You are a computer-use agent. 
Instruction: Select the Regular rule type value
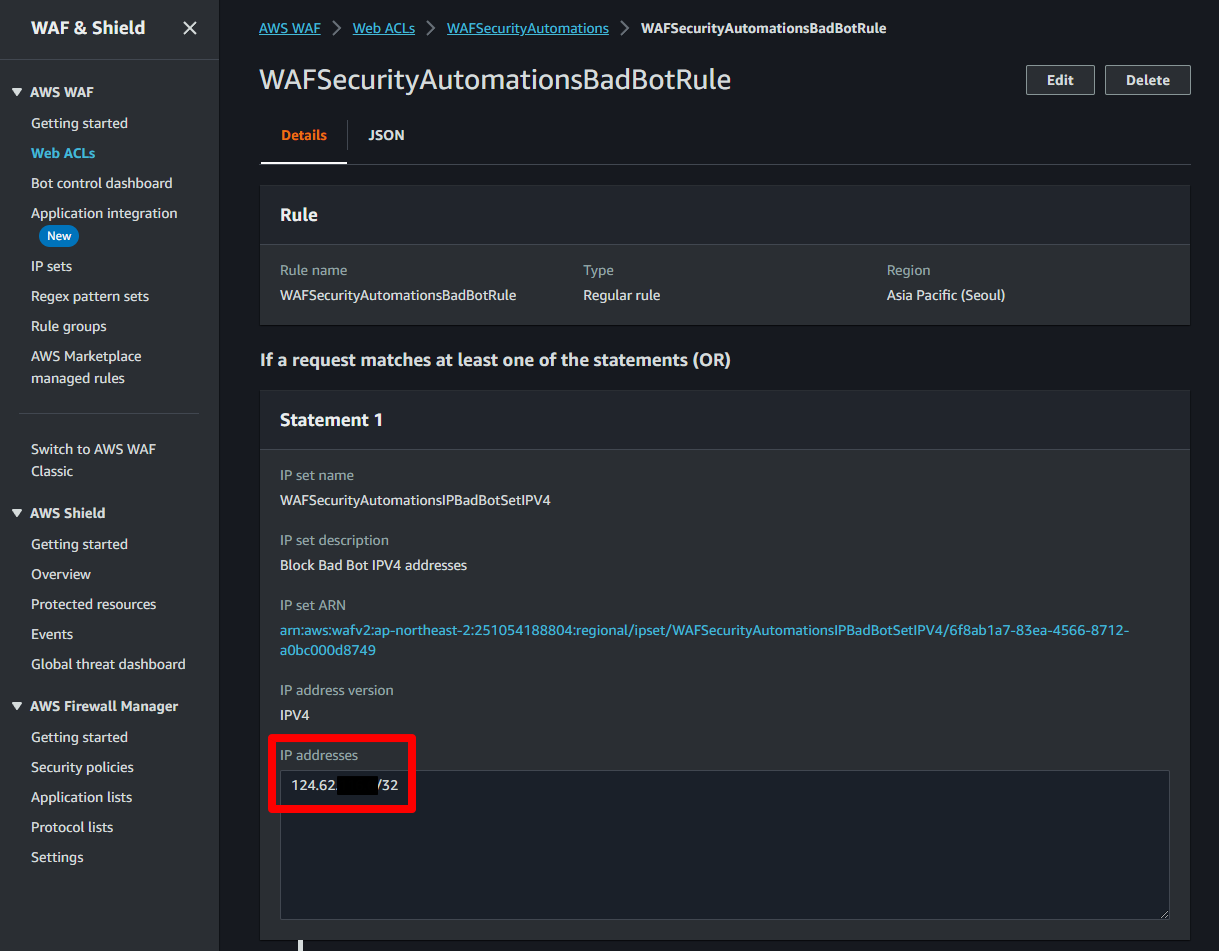click(x=622, y=295)
